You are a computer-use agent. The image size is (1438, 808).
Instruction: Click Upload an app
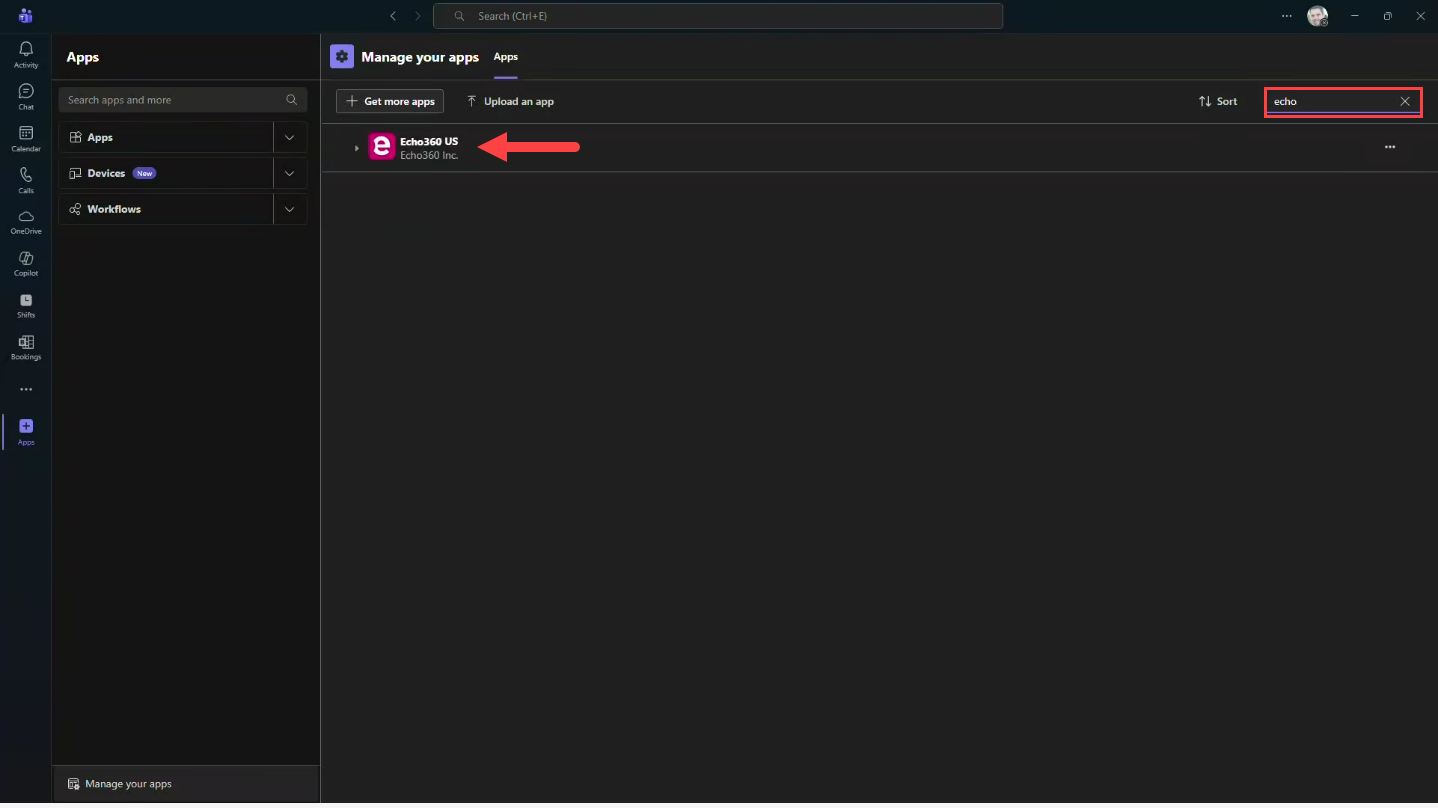[510, 101]
